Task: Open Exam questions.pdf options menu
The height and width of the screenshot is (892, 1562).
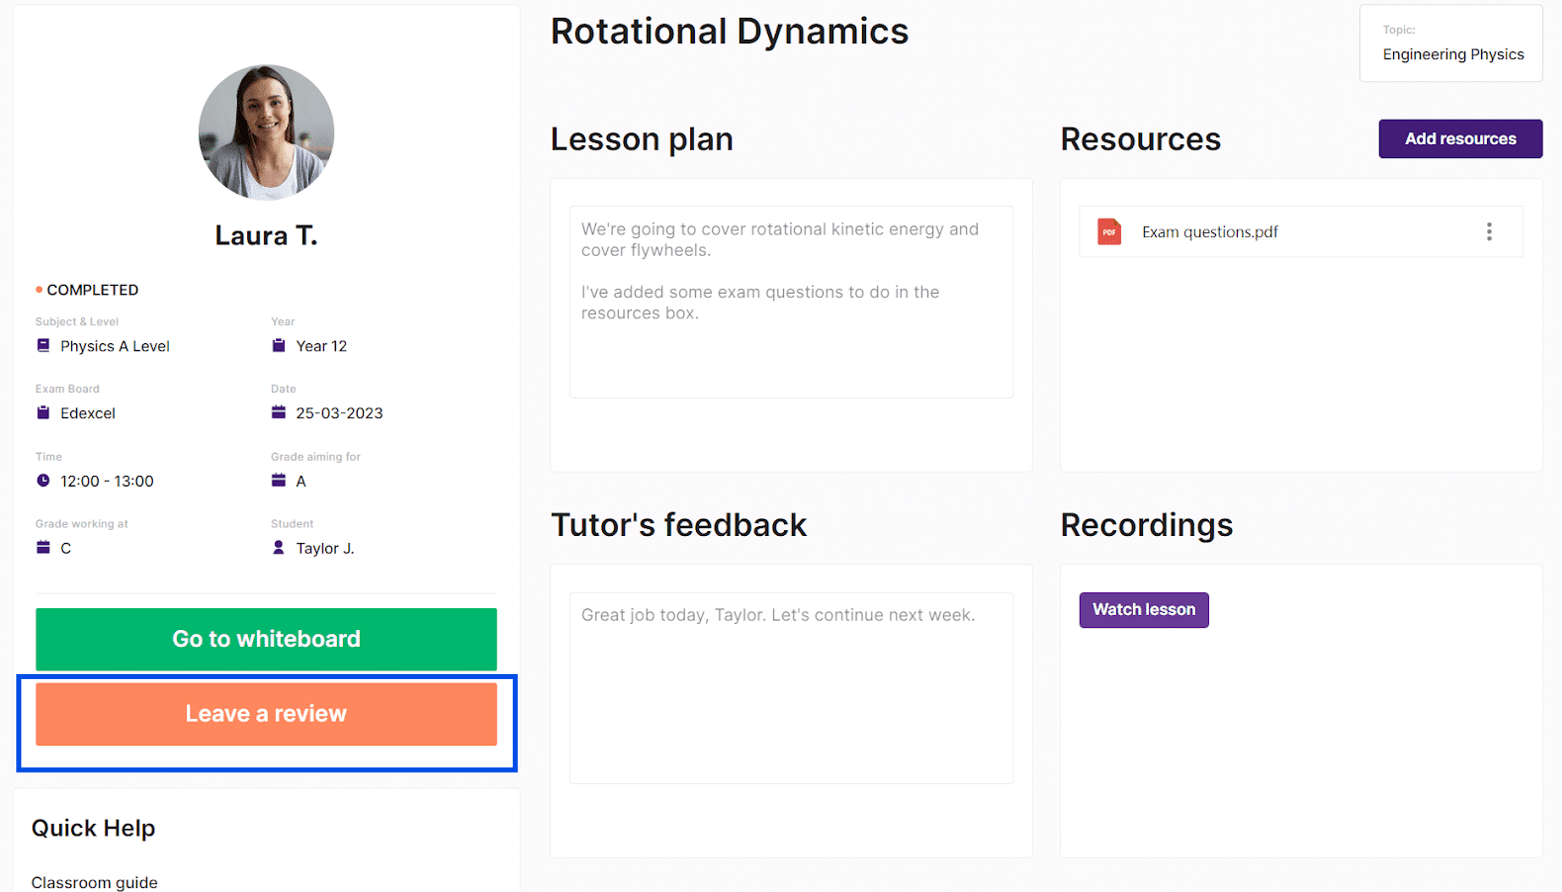Action: 1489,232
